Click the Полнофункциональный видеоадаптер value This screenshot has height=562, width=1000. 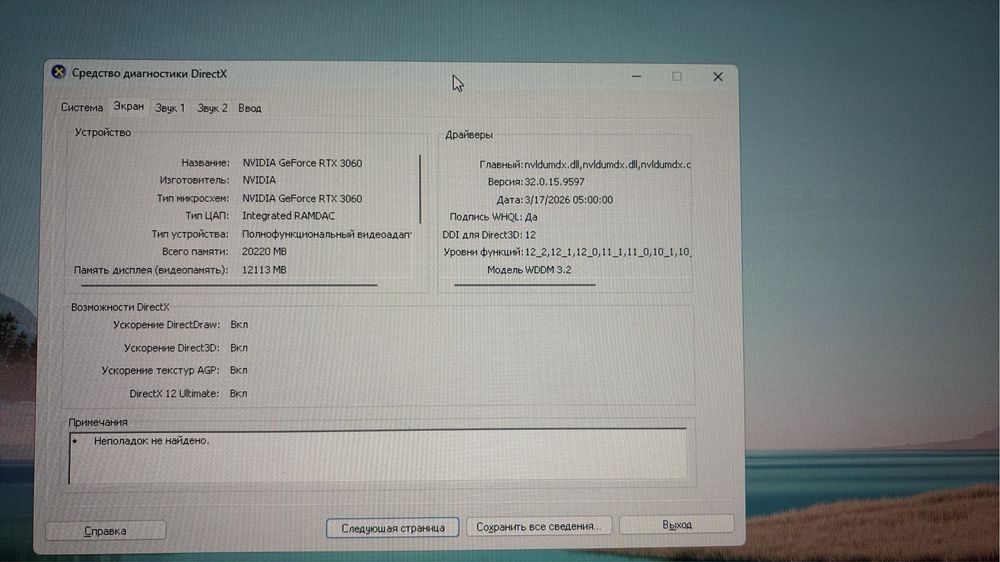[327, 234]
